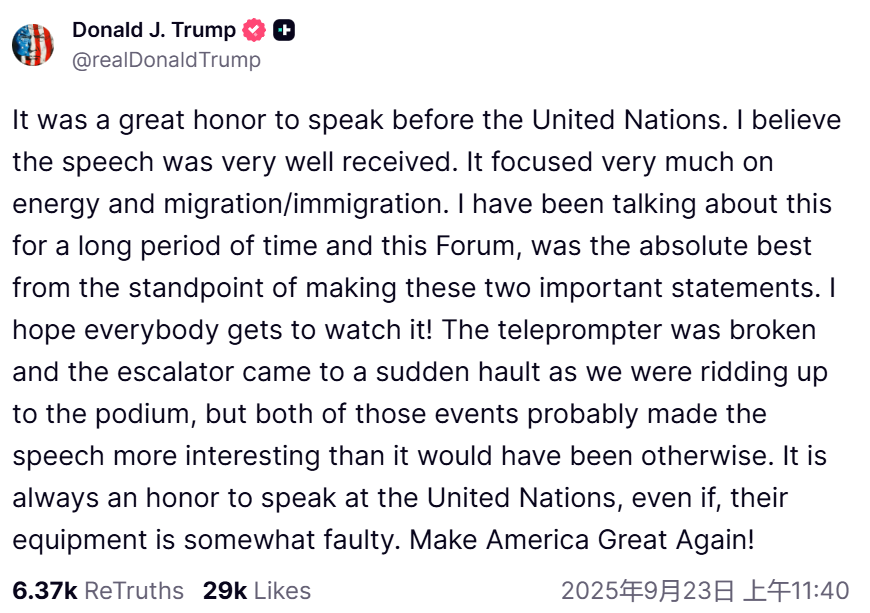Open the Donald J. Trump display name

154,30
